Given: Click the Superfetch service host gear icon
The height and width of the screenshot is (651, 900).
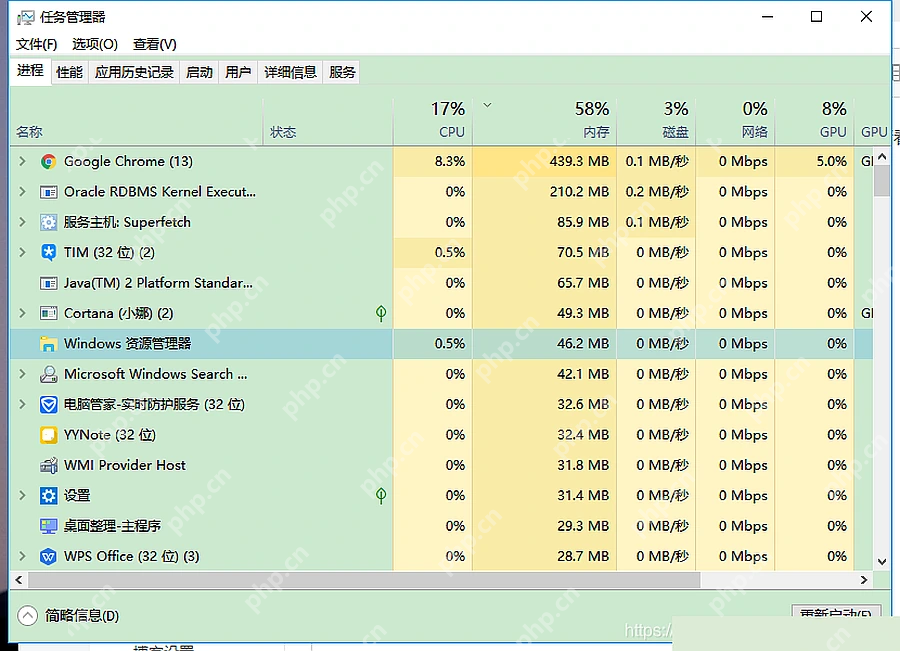Looking at the screenshot, I should coord(48,223).
